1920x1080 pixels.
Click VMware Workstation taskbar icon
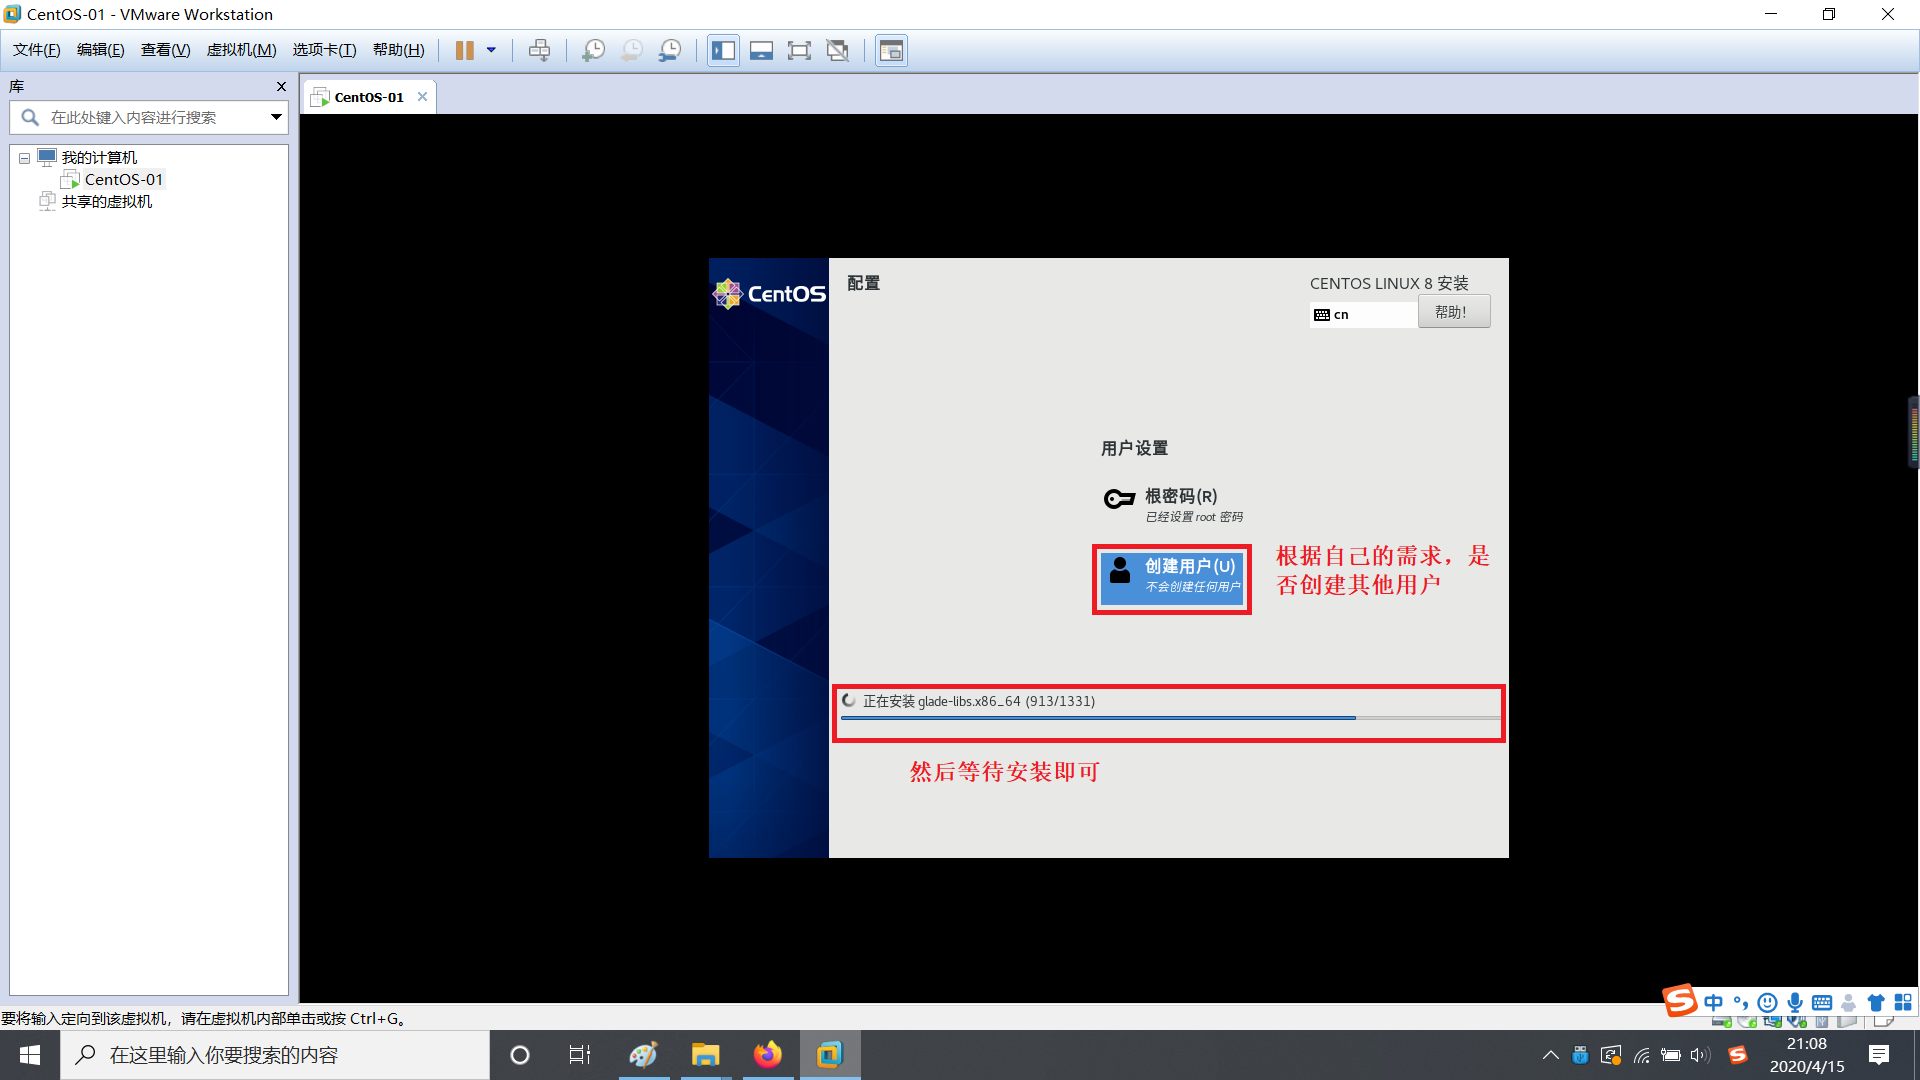click(829, 1055)
